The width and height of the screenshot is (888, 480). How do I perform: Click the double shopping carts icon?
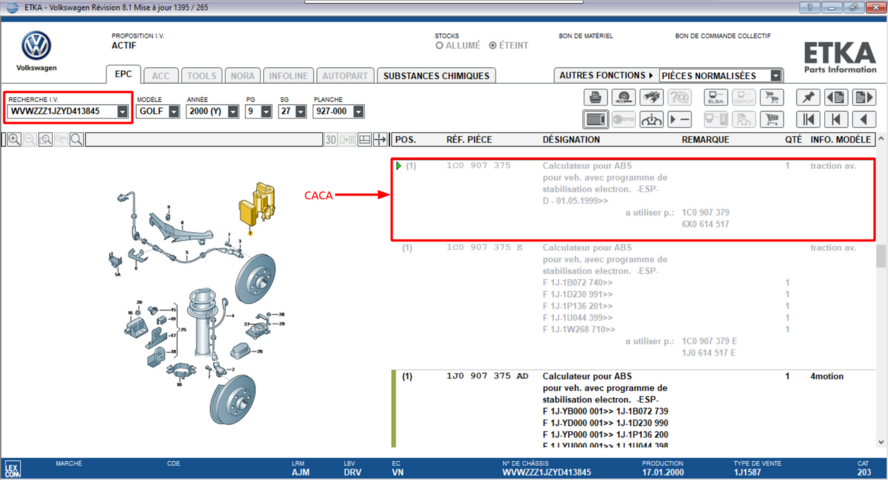tap(771, 97)
